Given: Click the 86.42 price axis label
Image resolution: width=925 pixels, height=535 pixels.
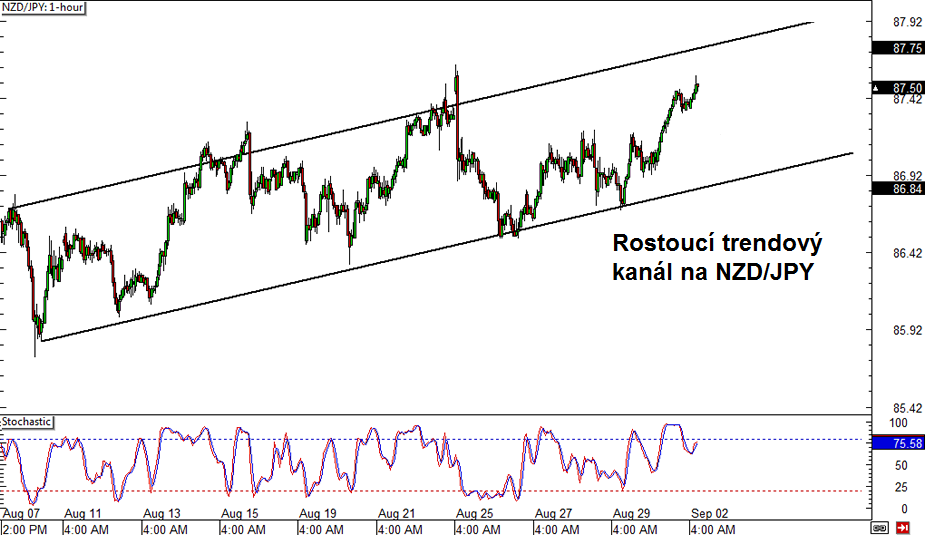Looking at the screenshot, I should tap(907, 254).
